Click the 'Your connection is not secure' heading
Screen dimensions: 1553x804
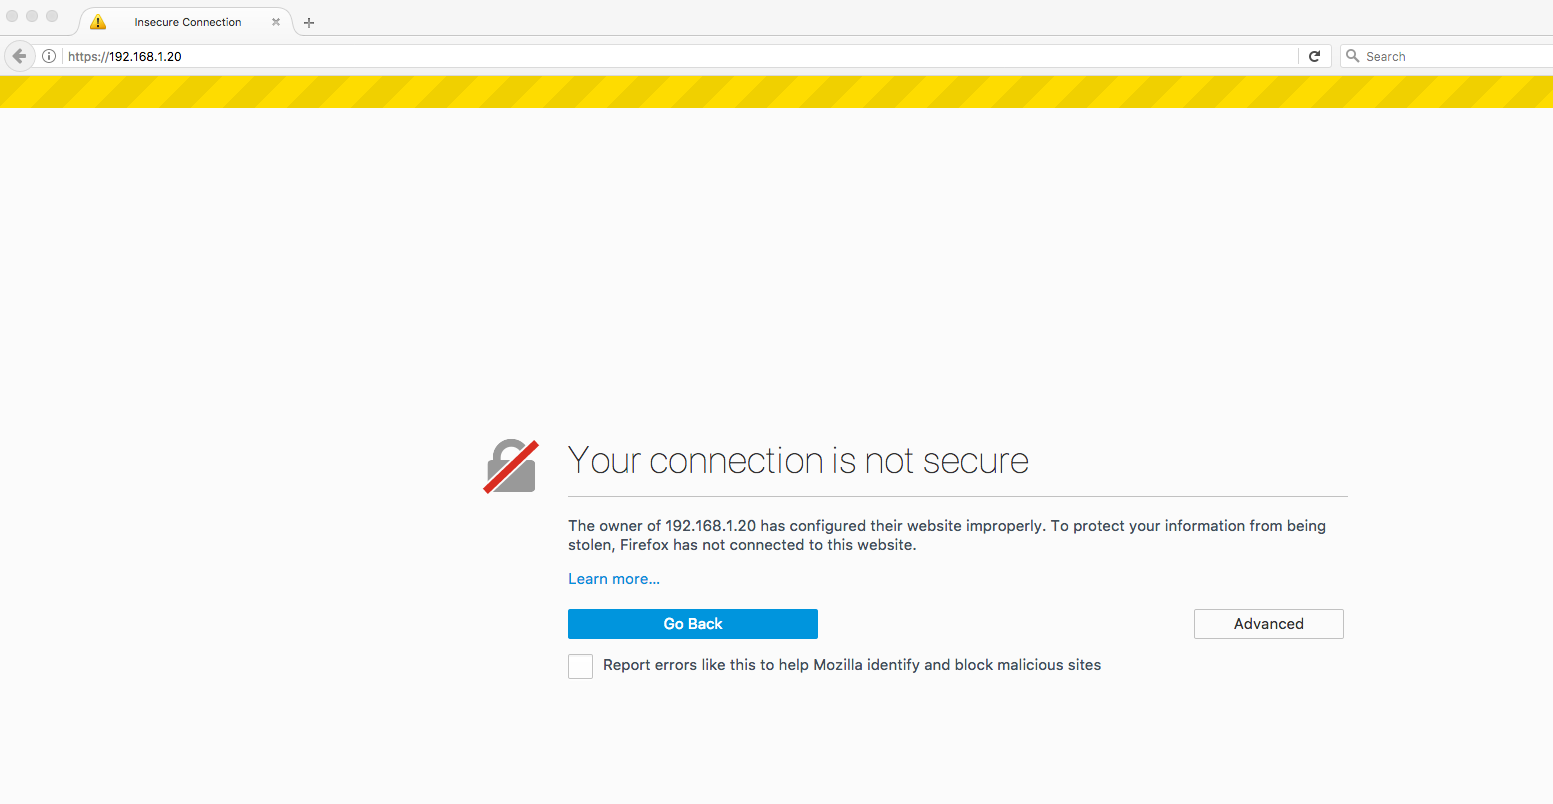[798, 460]
